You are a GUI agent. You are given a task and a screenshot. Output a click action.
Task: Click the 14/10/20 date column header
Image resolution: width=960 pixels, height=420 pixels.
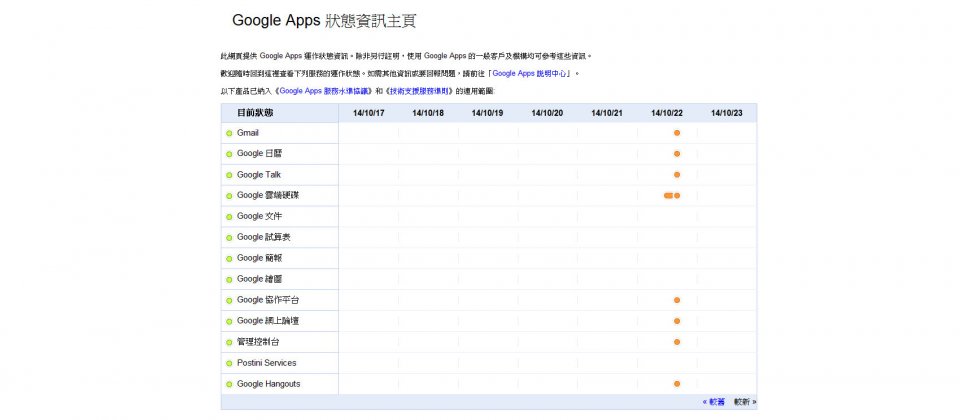click(x=547, y=113)
